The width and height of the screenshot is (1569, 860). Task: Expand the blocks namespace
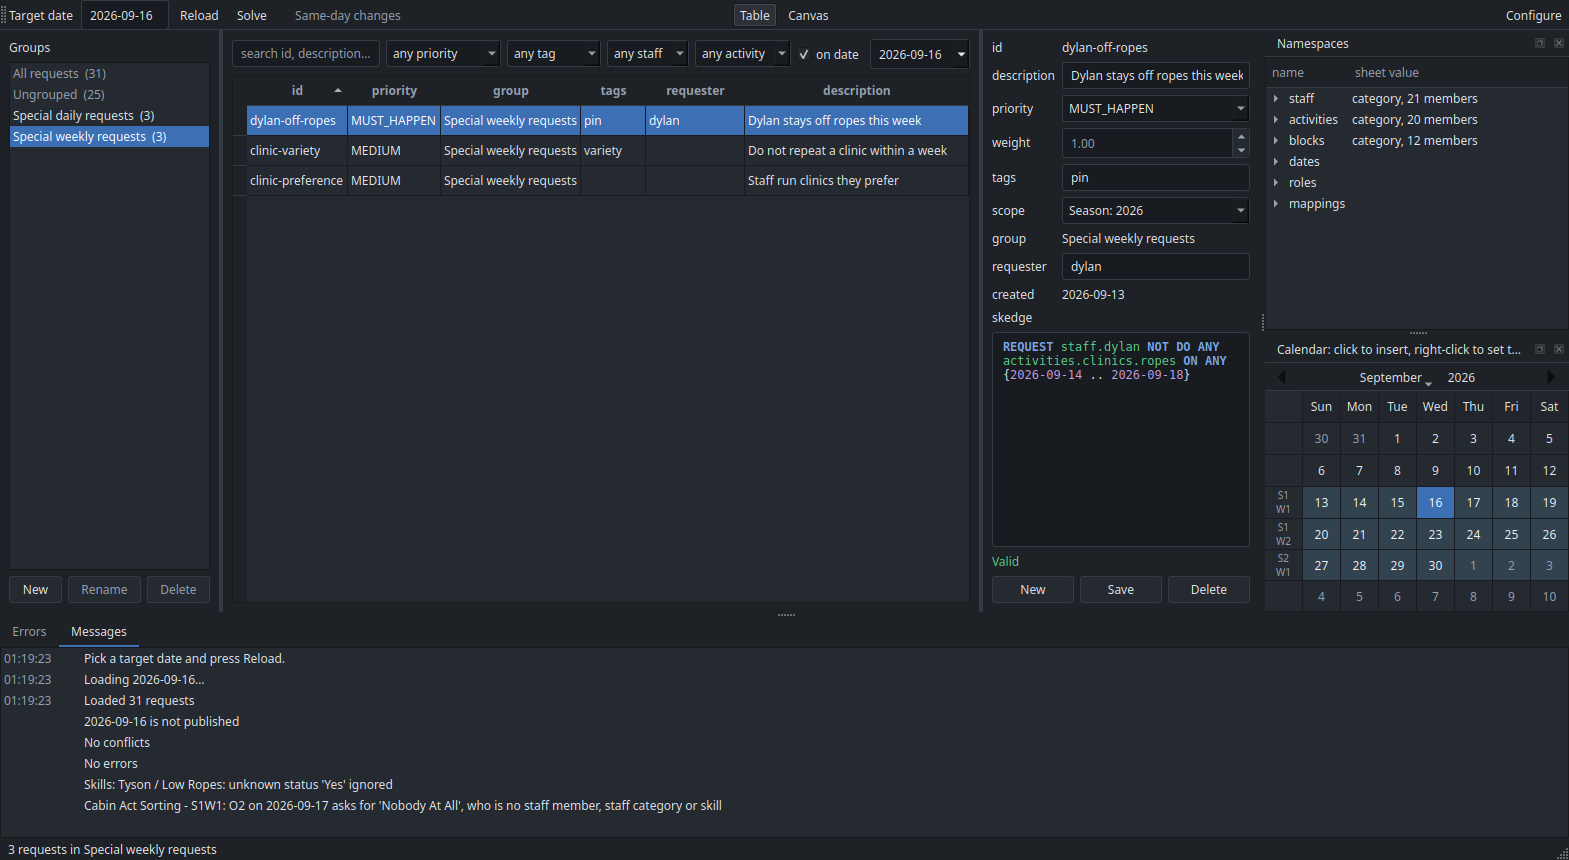coord(1276,140)
